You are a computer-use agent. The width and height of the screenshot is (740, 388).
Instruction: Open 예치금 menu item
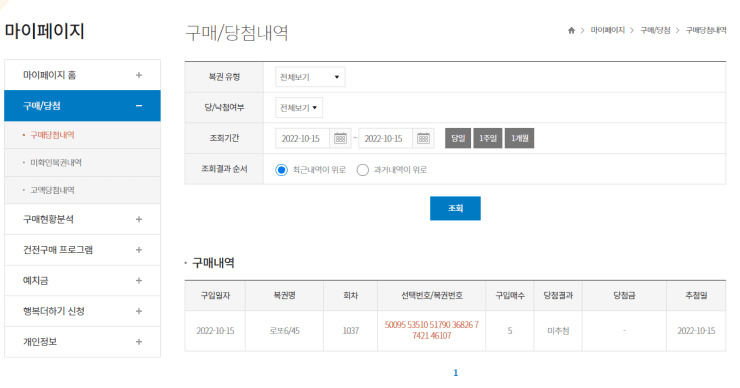35,280
